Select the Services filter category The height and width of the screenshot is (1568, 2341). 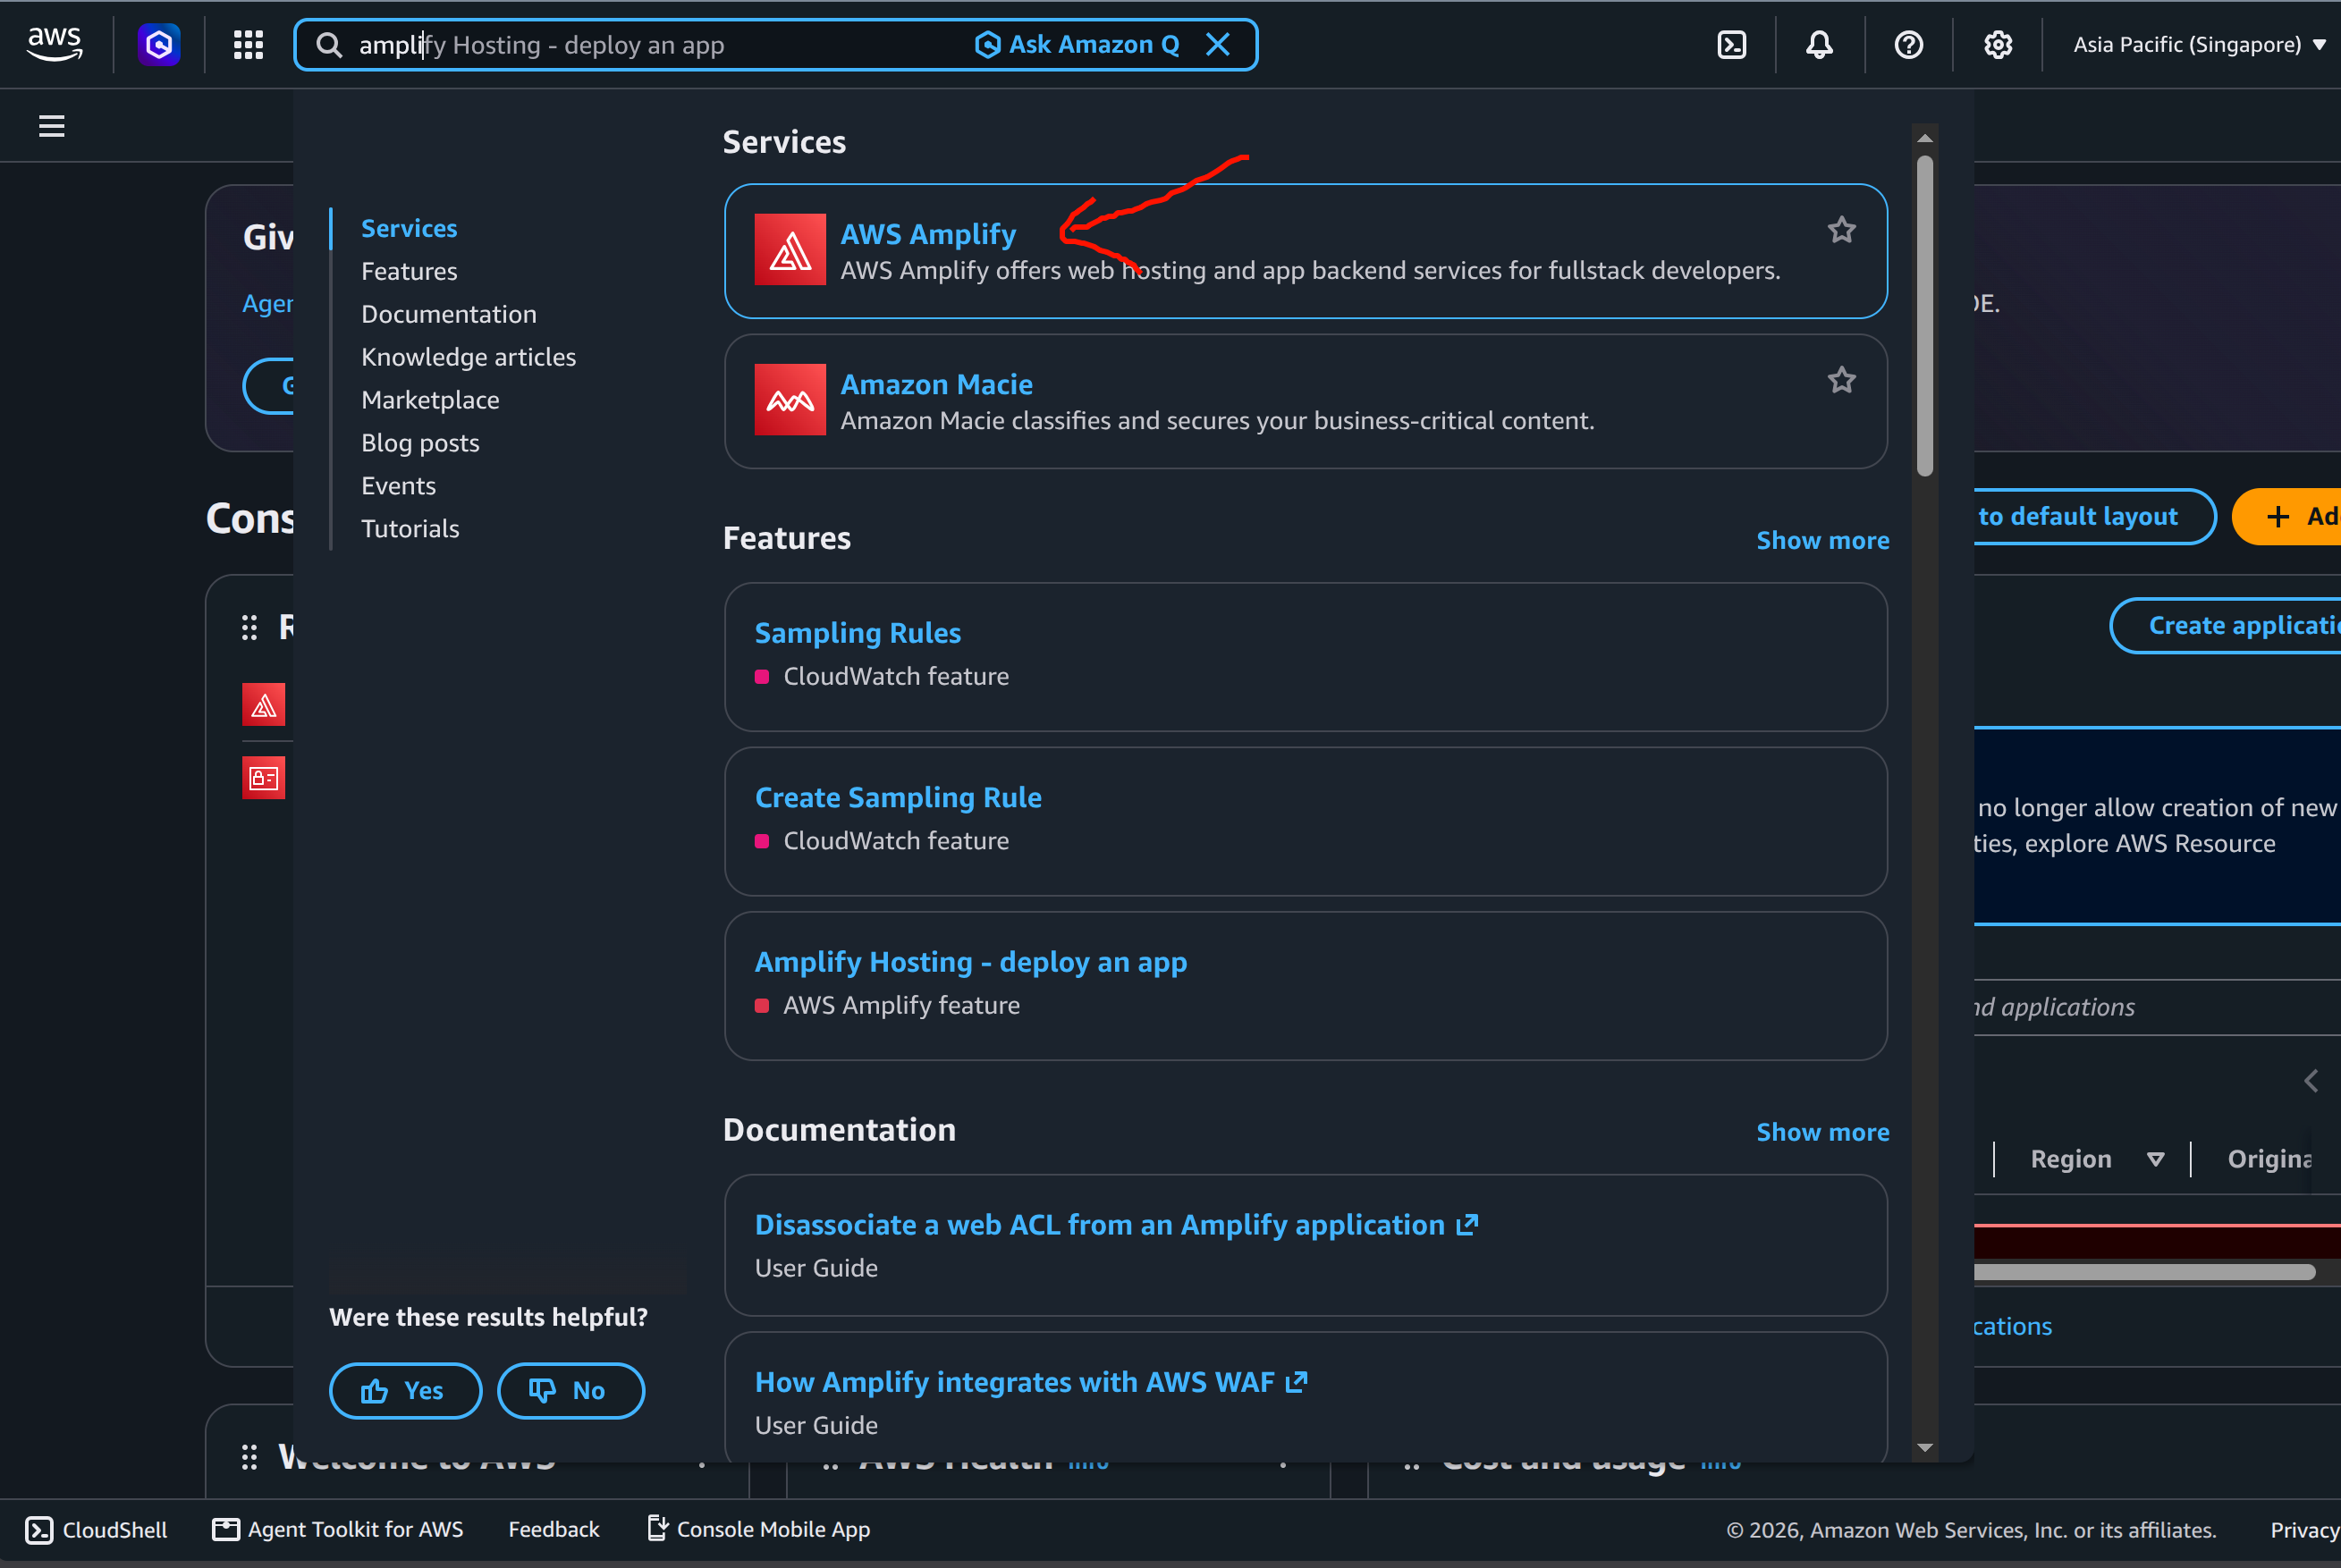pos(409,228)
